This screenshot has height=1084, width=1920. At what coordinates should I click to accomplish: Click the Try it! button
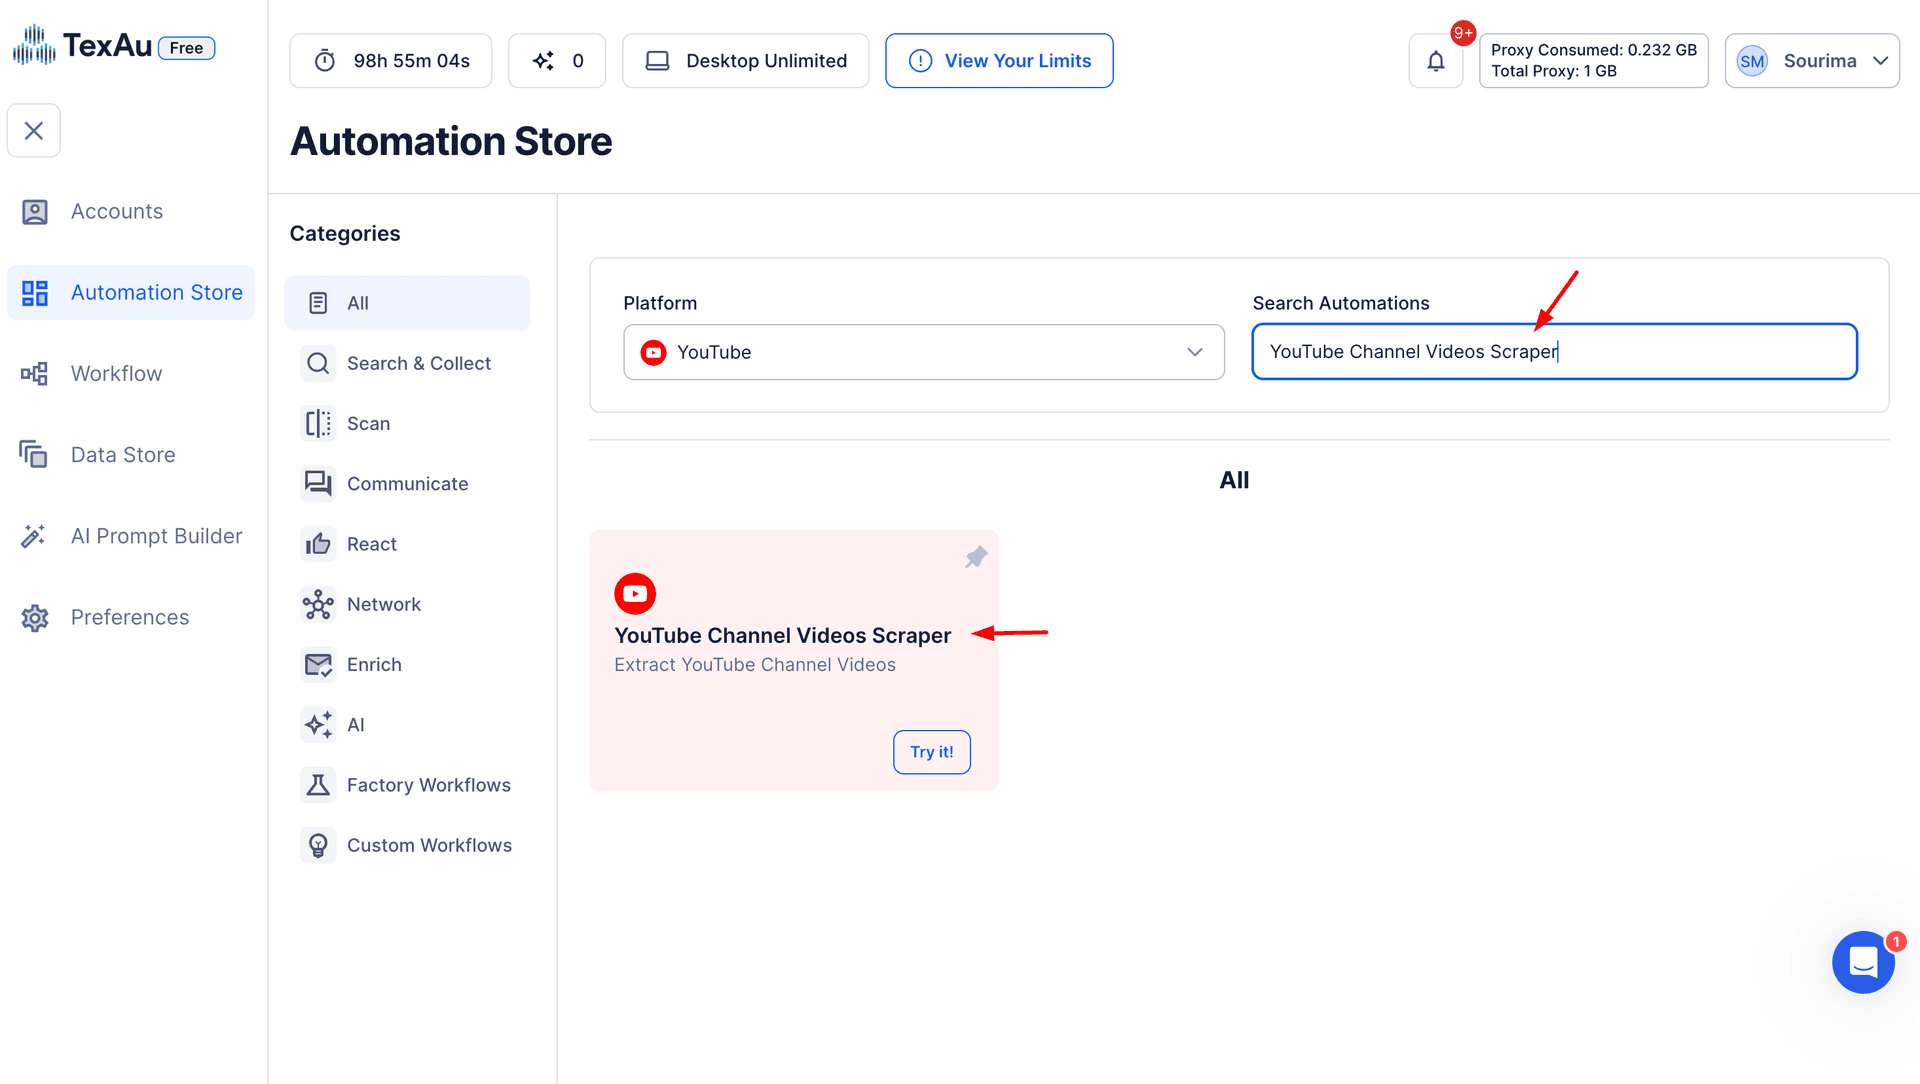tap(932, 752)
